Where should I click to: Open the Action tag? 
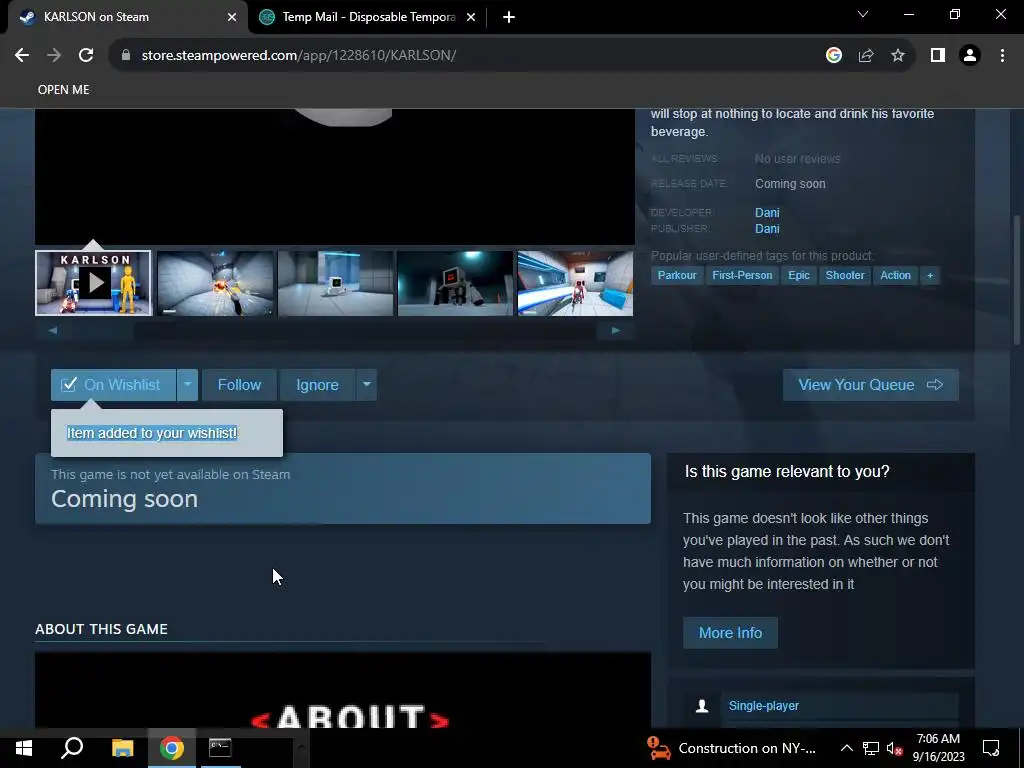[x=895, y=275]
